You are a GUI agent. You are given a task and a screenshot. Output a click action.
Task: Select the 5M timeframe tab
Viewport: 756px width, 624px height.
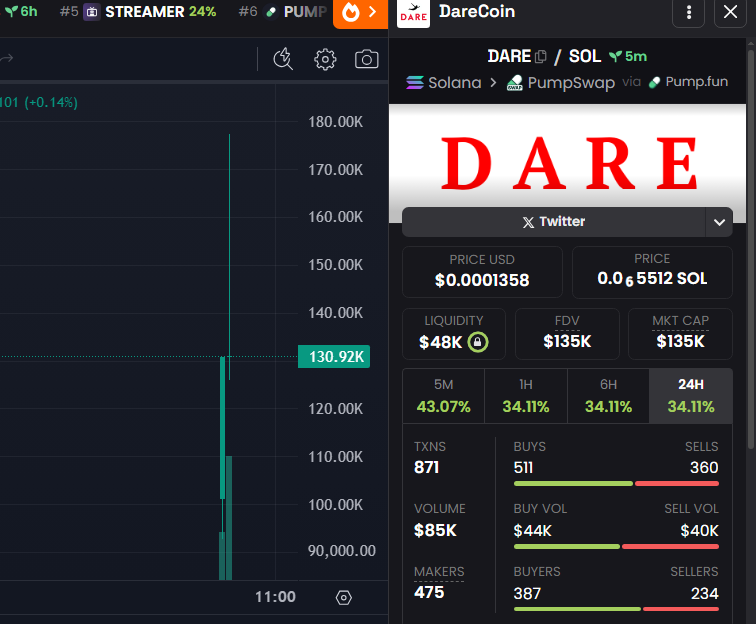click(444, 396)
